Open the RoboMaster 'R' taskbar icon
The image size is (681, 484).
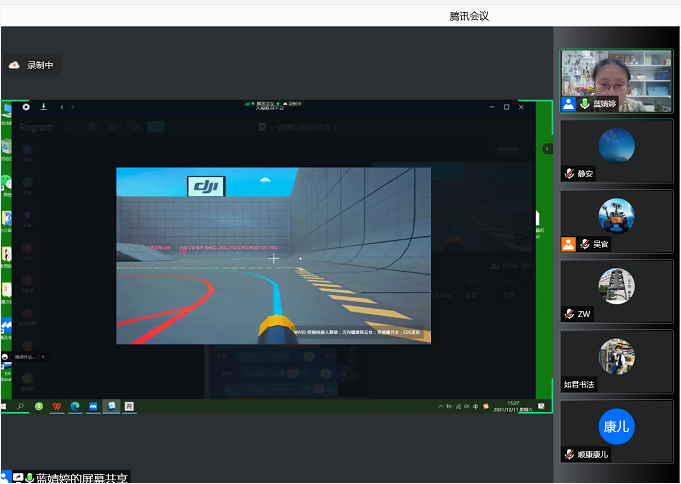point(129,406)
